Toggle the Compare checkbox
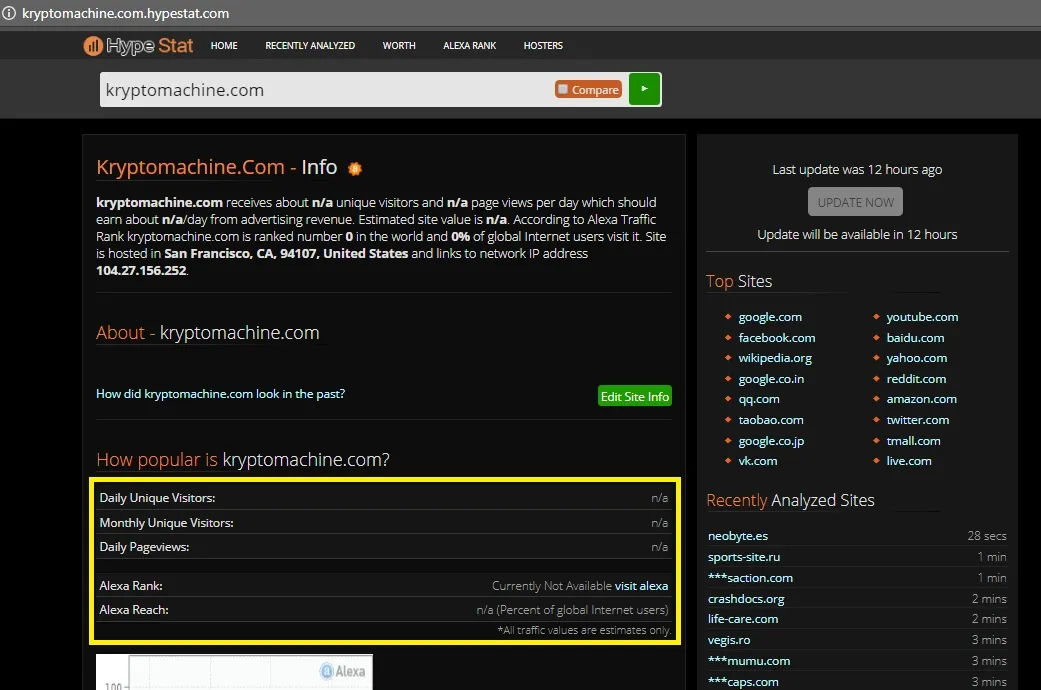 [x=563, y=89]
